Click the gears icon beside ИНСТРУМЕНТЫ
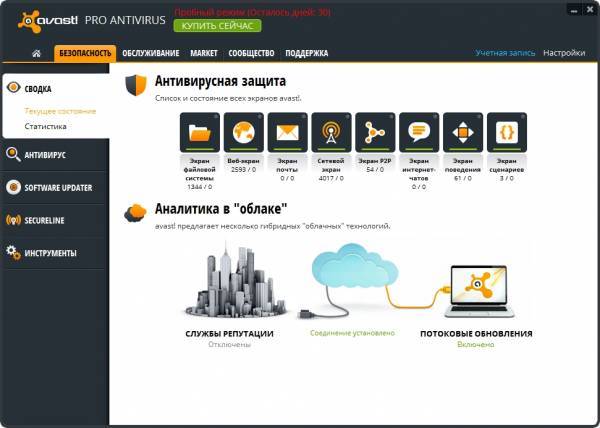This screenshot has width=600, height=428. (x=13, y=253)
